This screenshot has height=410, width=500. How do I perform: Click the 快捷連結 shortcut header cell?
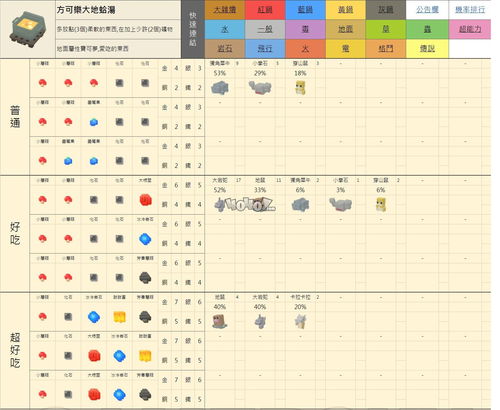193,29
